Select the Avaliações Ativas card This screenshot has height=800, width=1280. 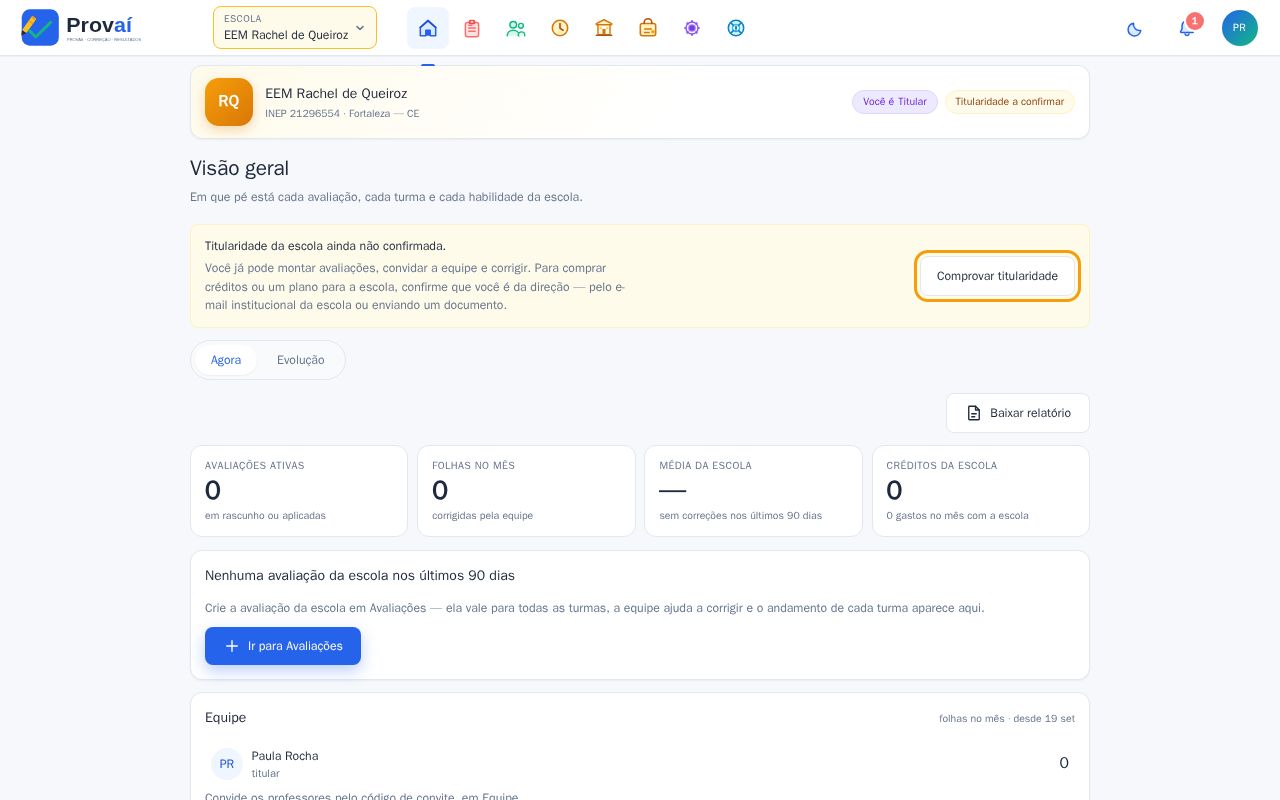click(x=299, y=491)
